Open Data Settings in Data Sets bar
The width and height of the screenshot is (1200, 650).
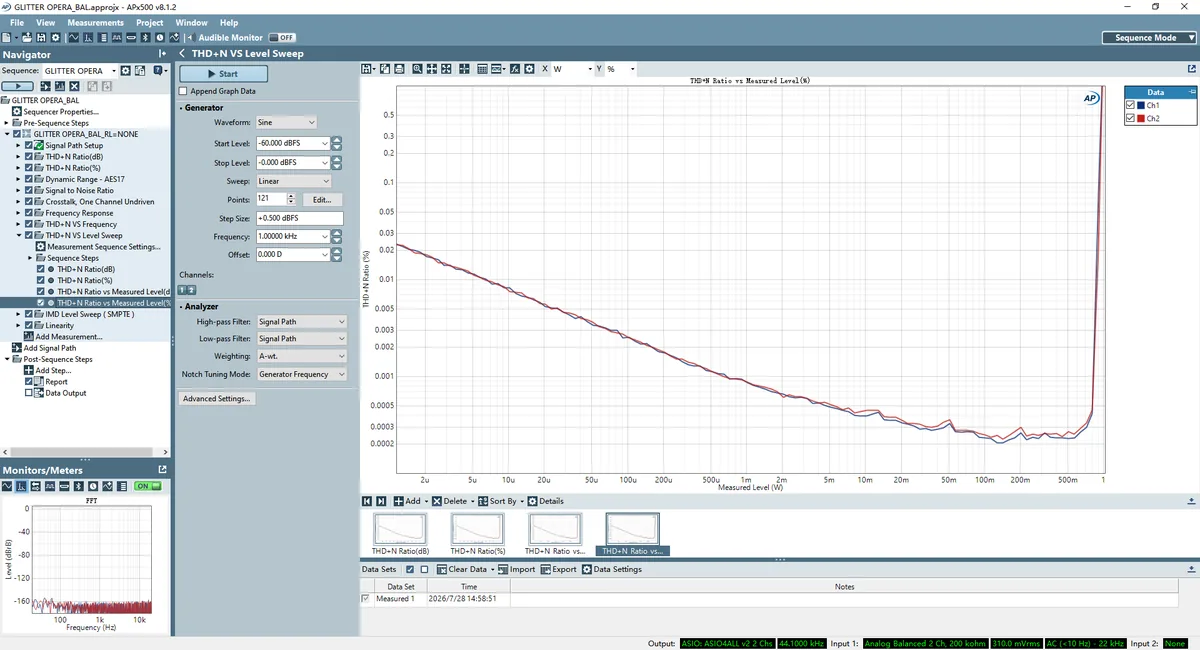pos(612,569)
